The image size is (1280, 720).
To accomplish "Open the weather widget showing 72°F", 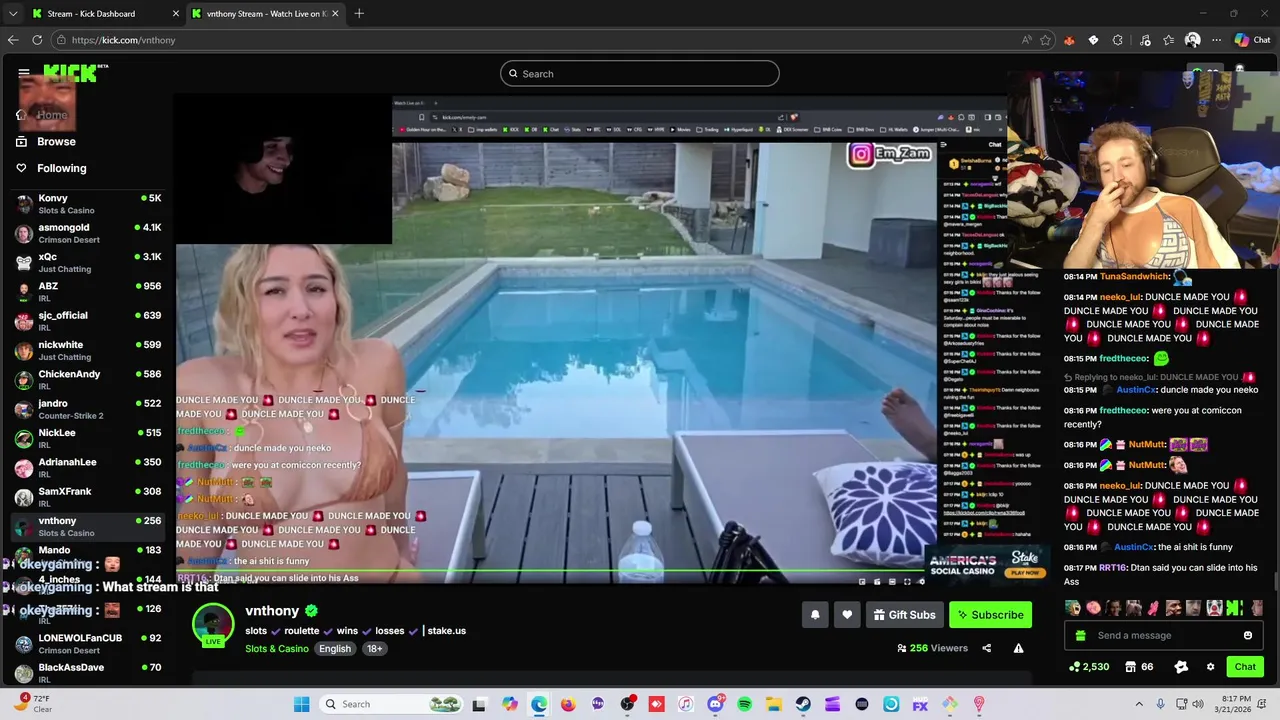I will coord(32,704).
